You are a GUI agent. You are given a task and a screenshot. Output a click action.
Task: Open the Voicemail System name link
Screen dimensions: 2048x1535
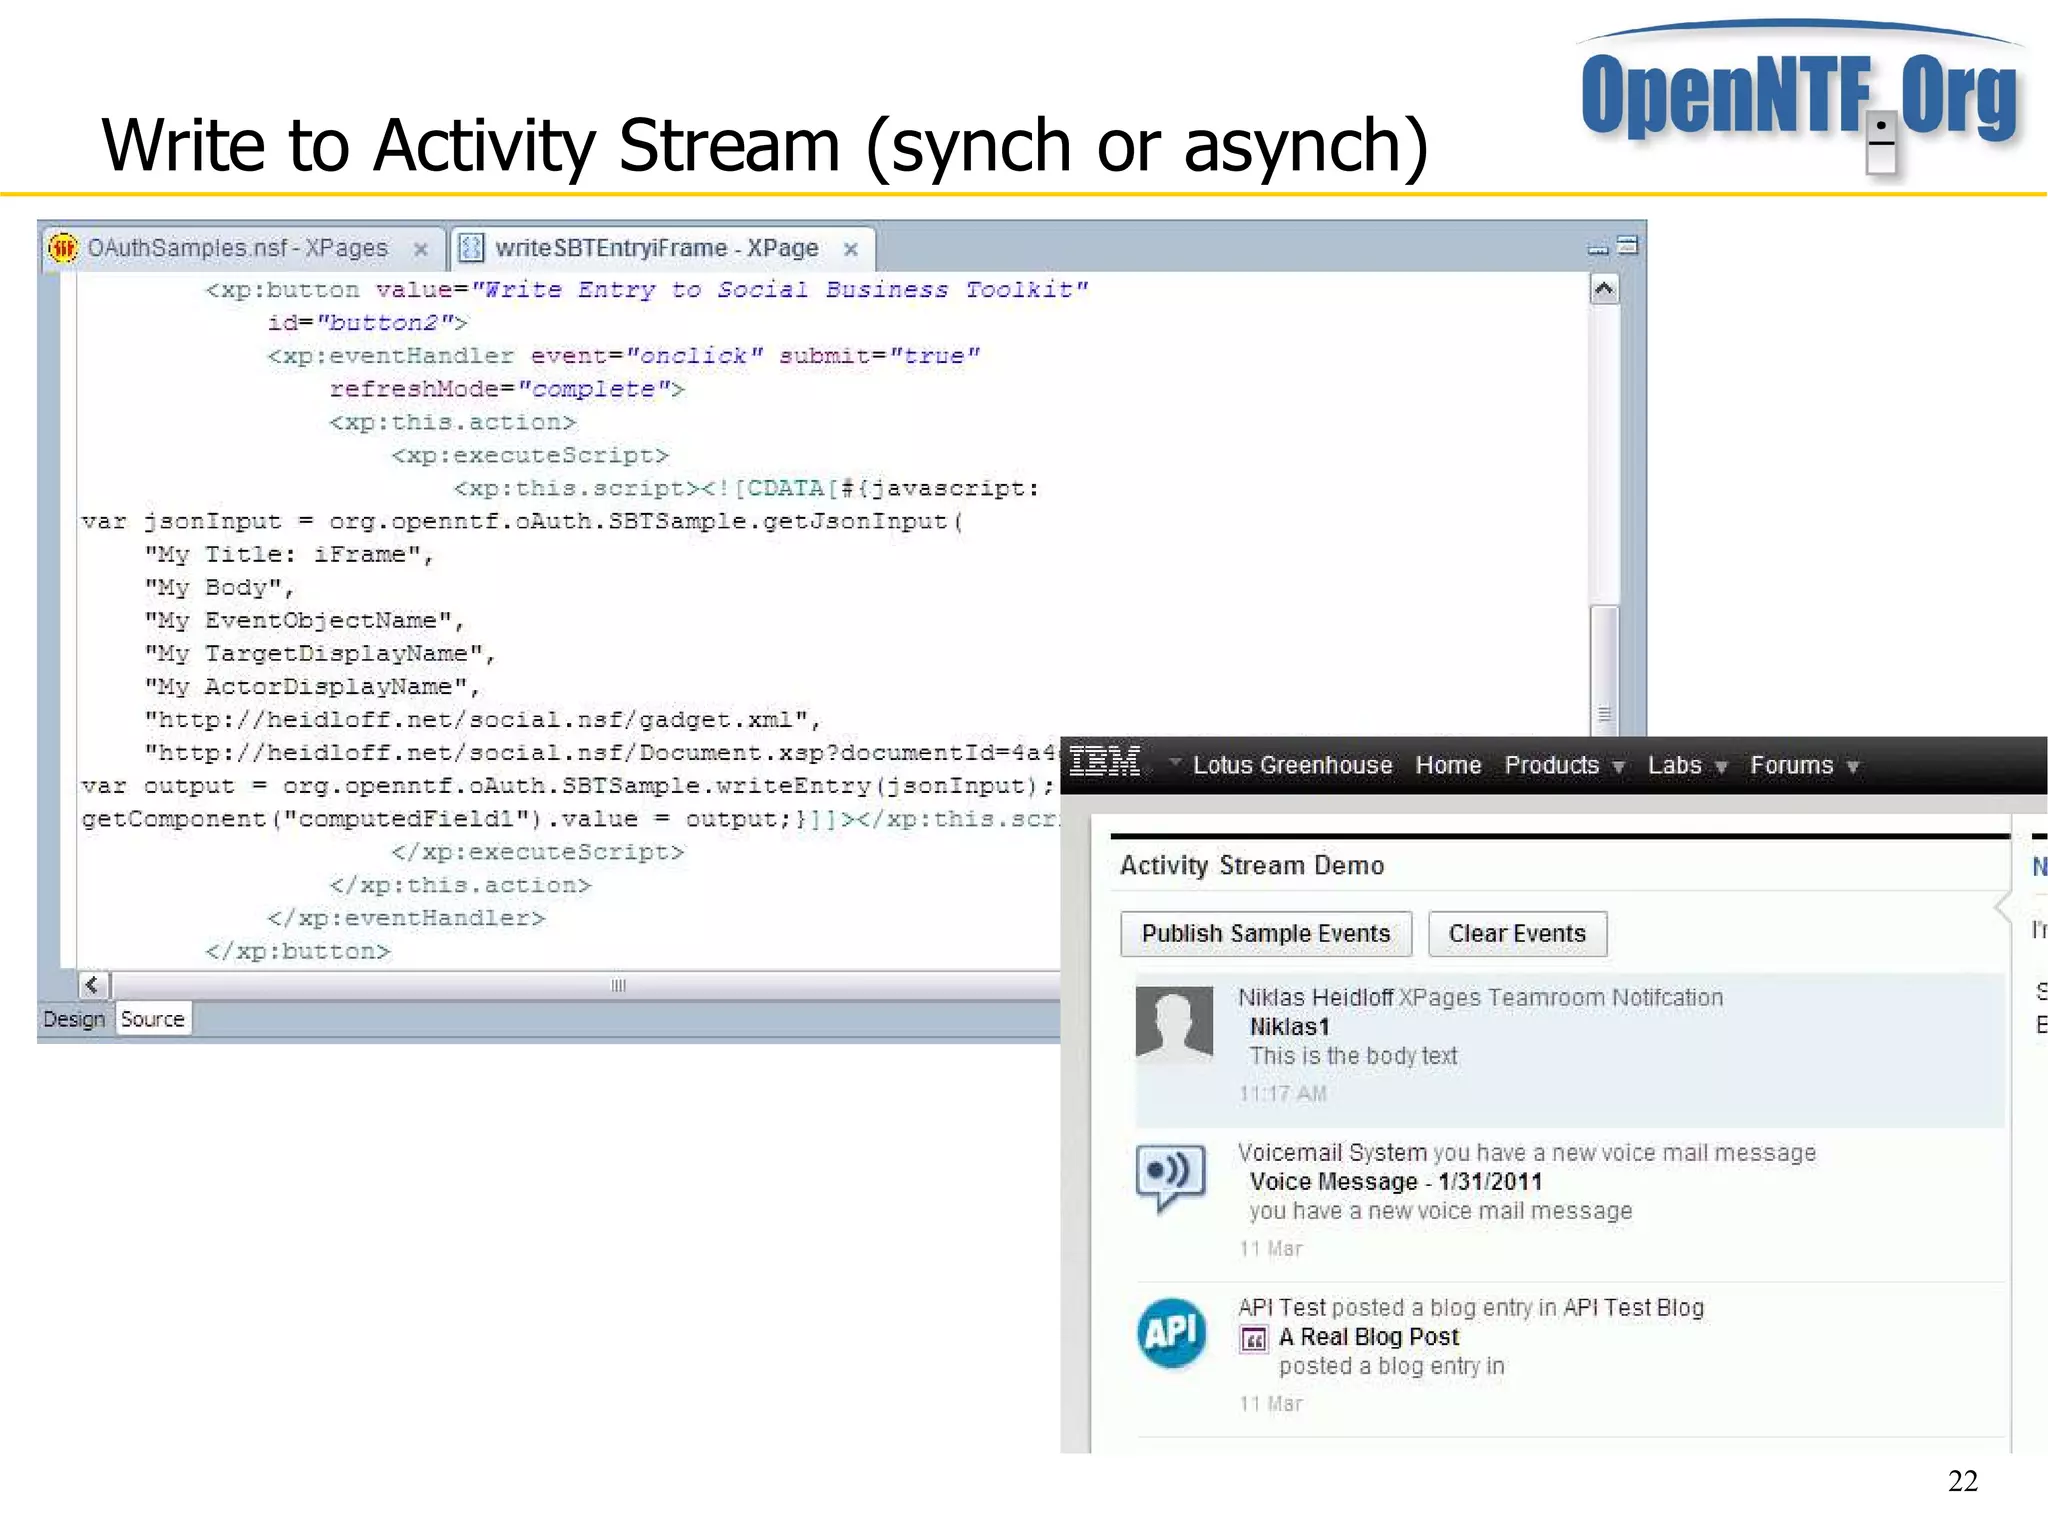point(1332,1152)
